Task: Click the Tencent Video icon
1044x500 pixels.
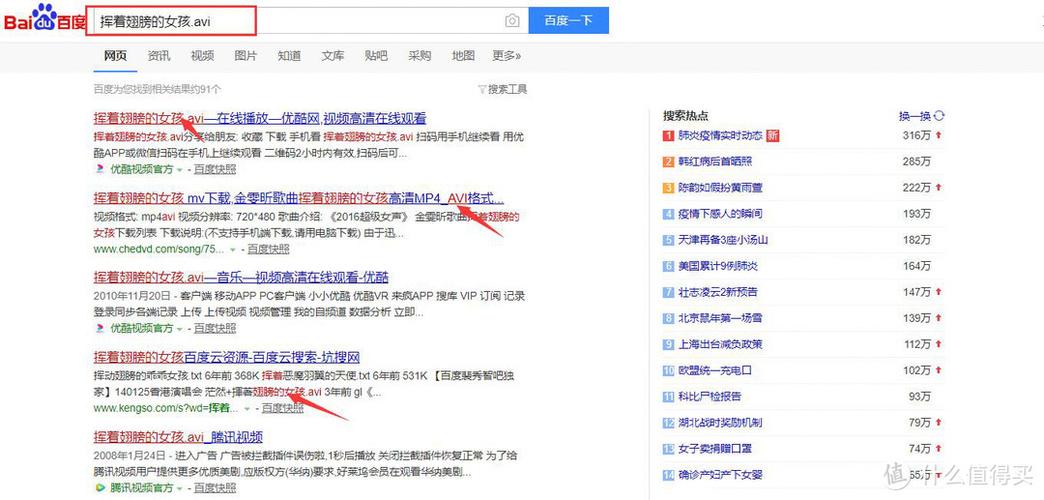Action: click(100, 488)
